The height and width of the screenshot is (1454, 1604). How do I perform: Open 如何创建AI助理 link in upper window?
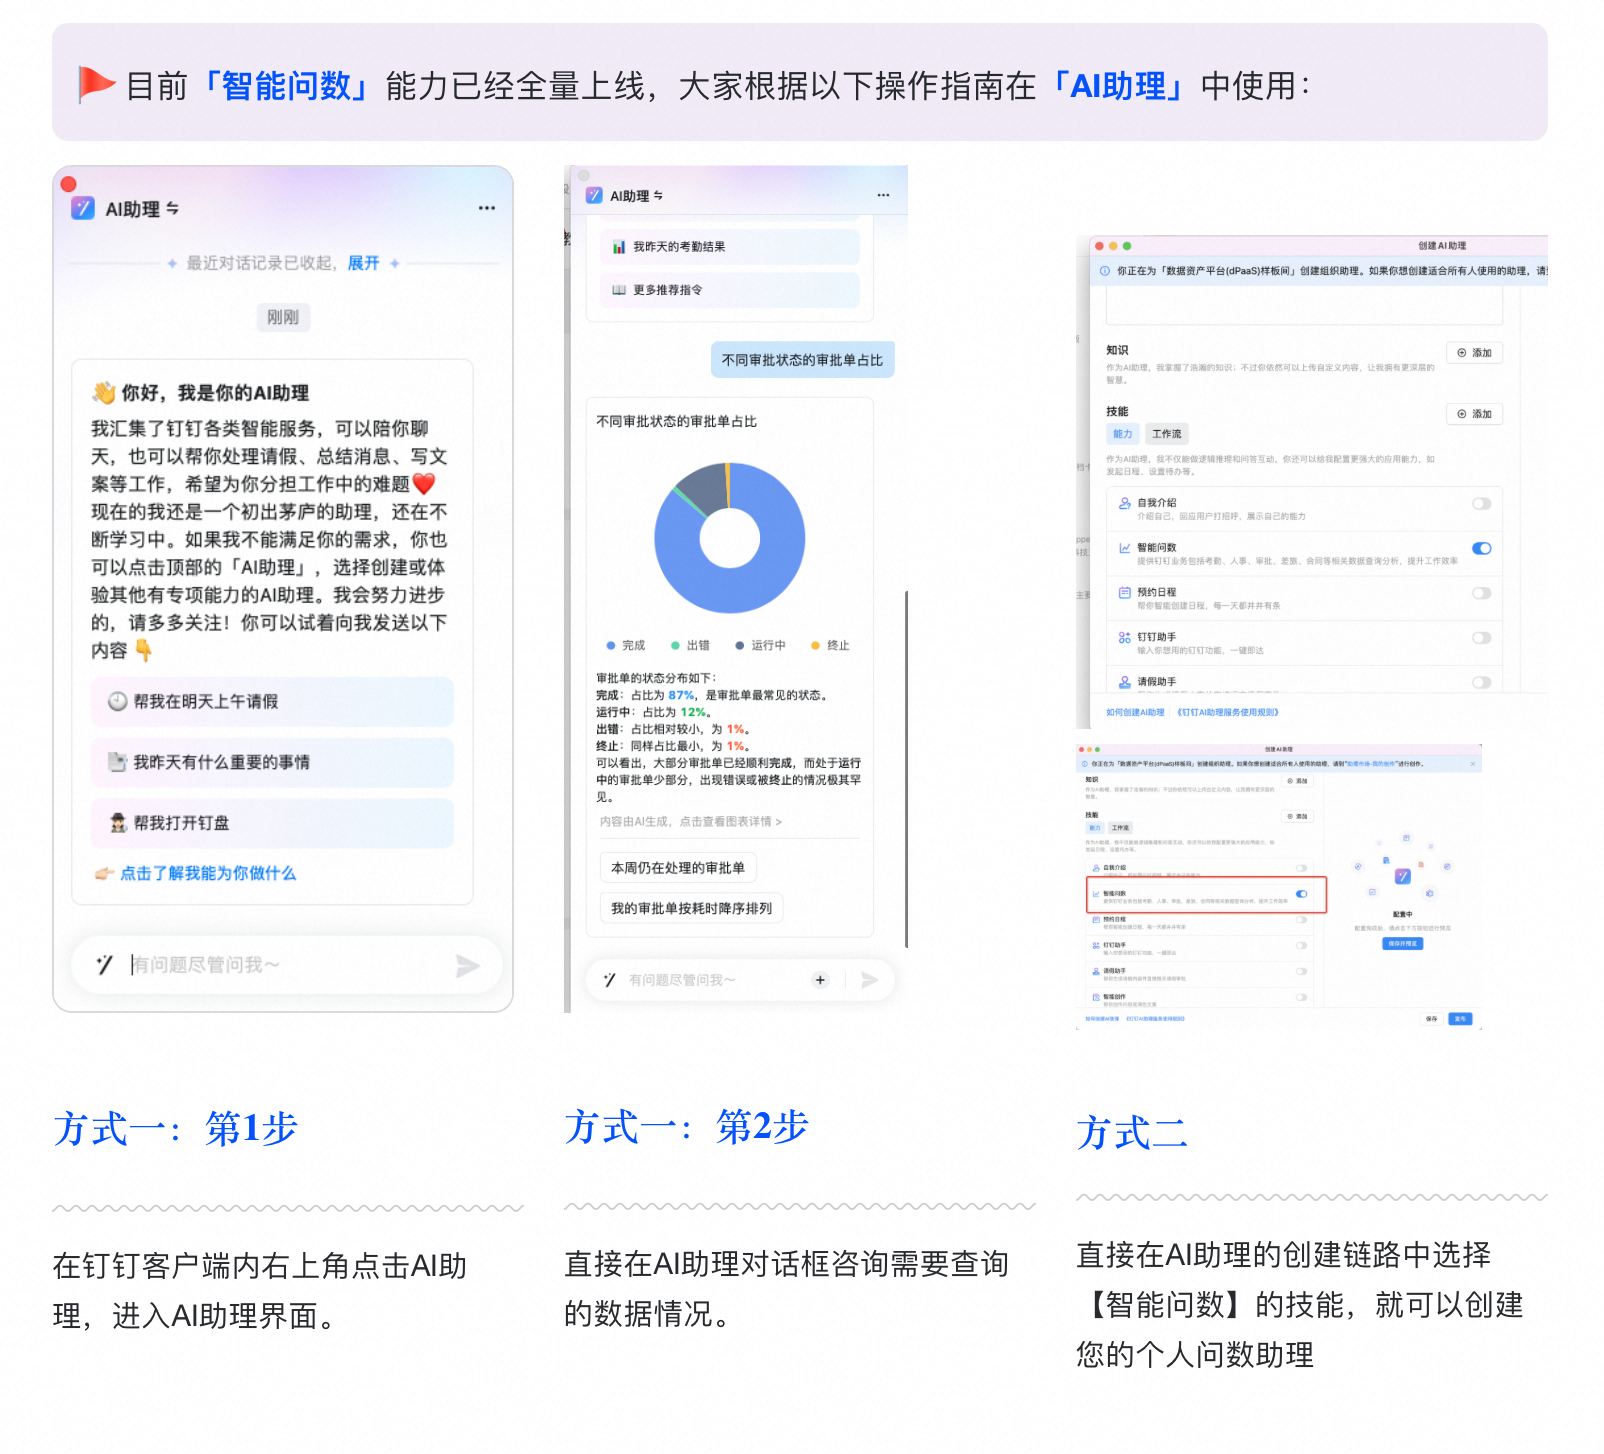point(1135,713)
